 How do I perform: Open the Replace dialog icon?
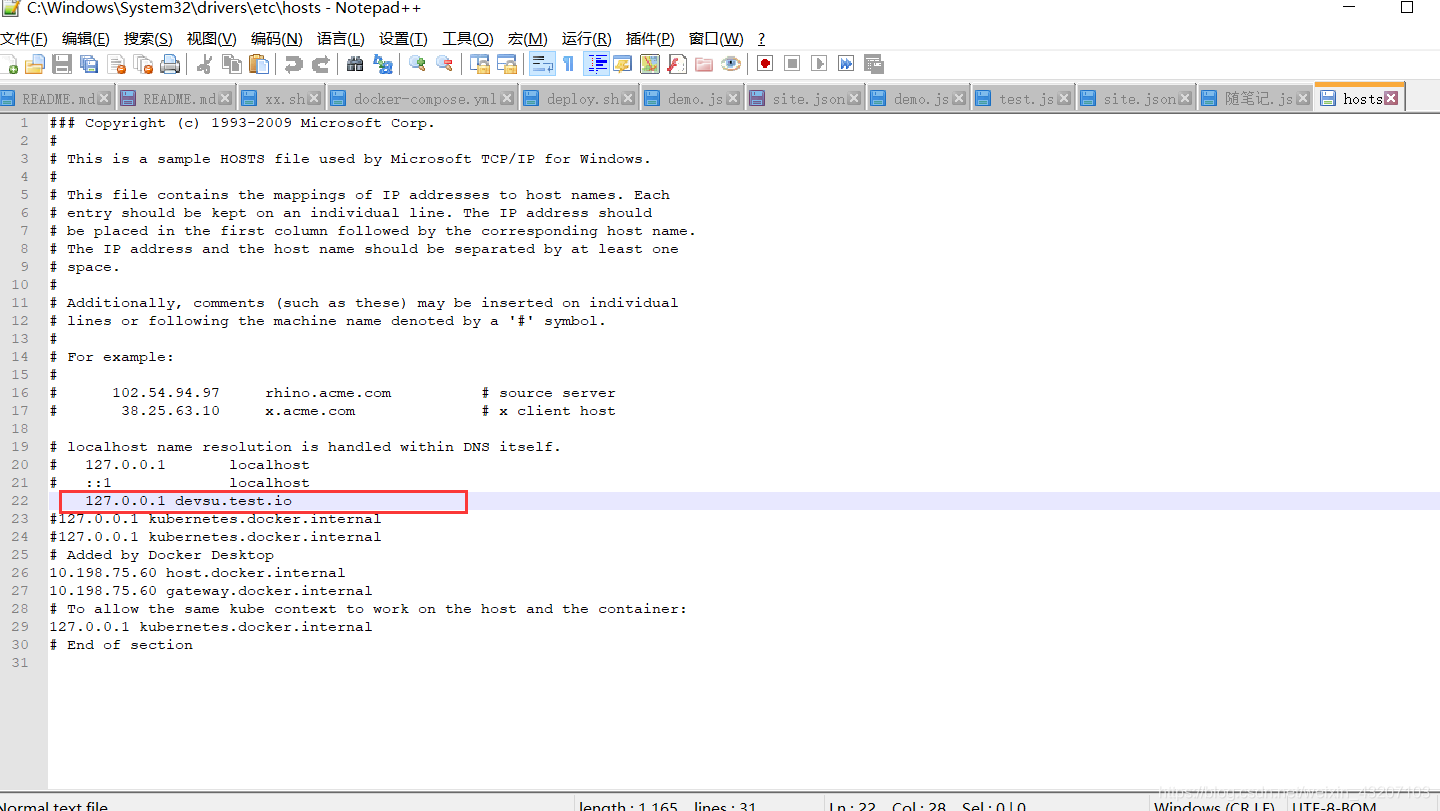point(382,64)
